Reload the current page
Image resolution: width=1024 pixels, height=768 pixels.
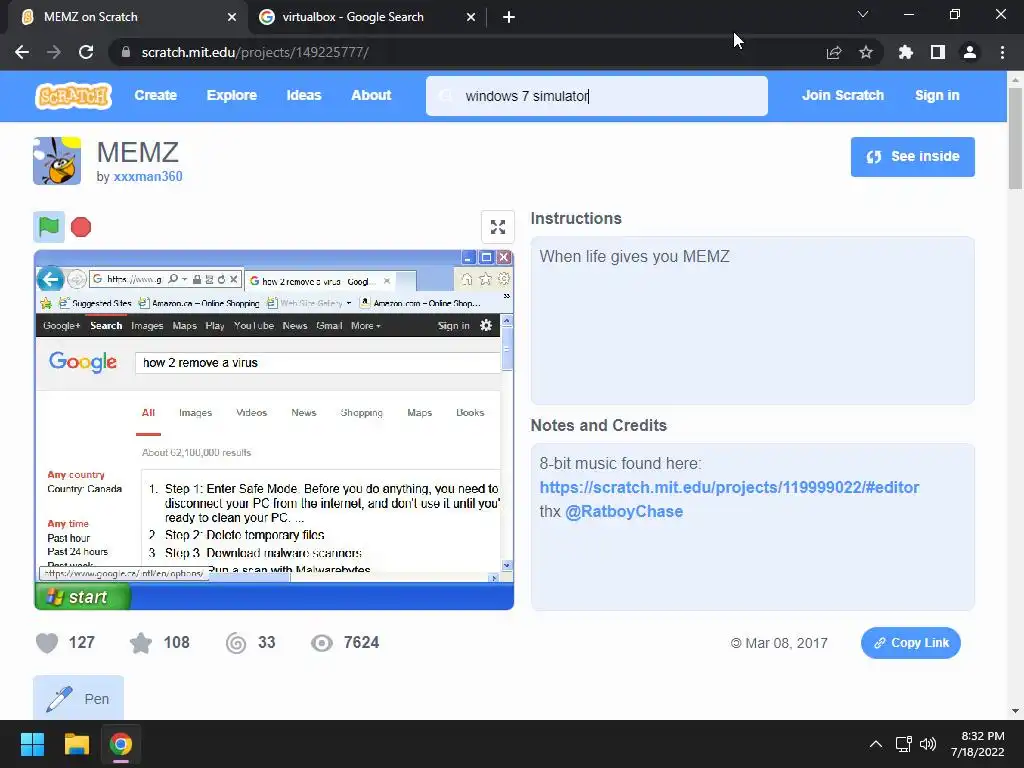tap(86, 52)
